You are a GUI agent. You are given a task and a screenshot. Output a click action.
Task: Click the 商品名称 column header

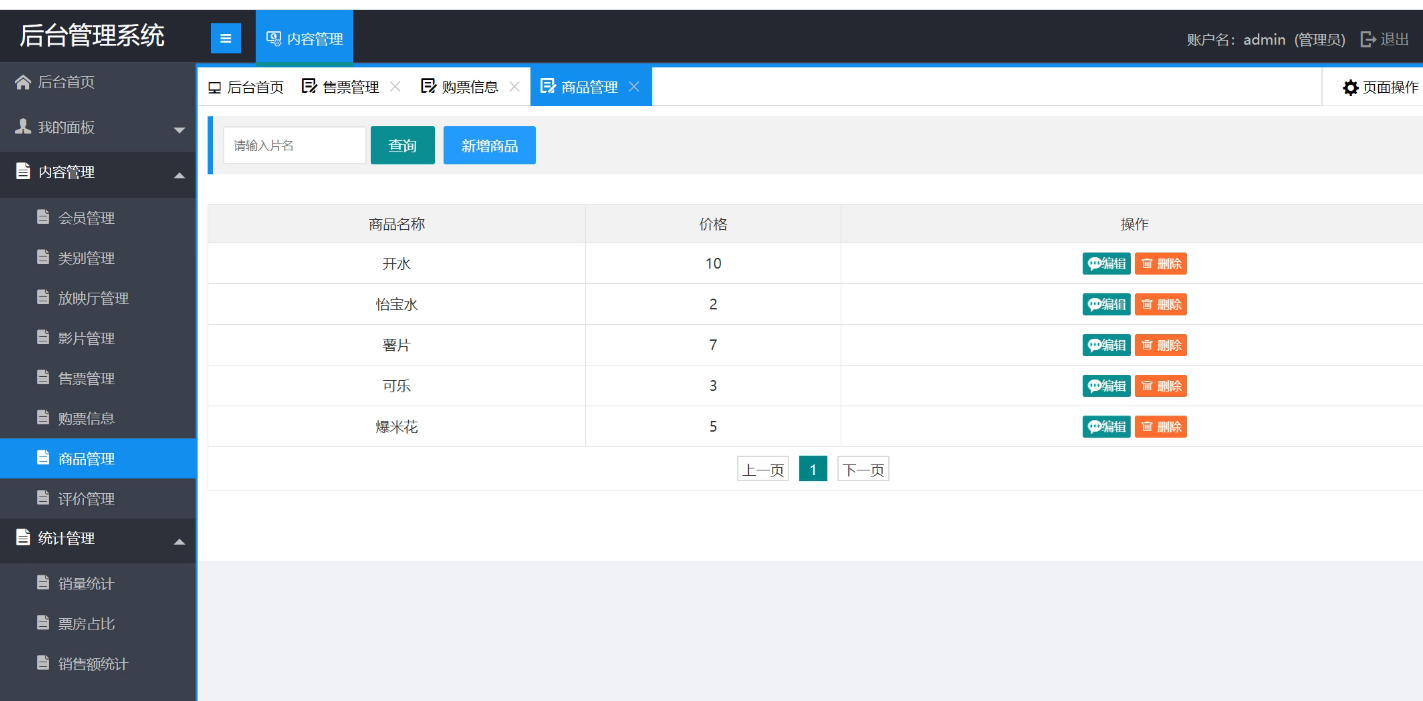397,224
